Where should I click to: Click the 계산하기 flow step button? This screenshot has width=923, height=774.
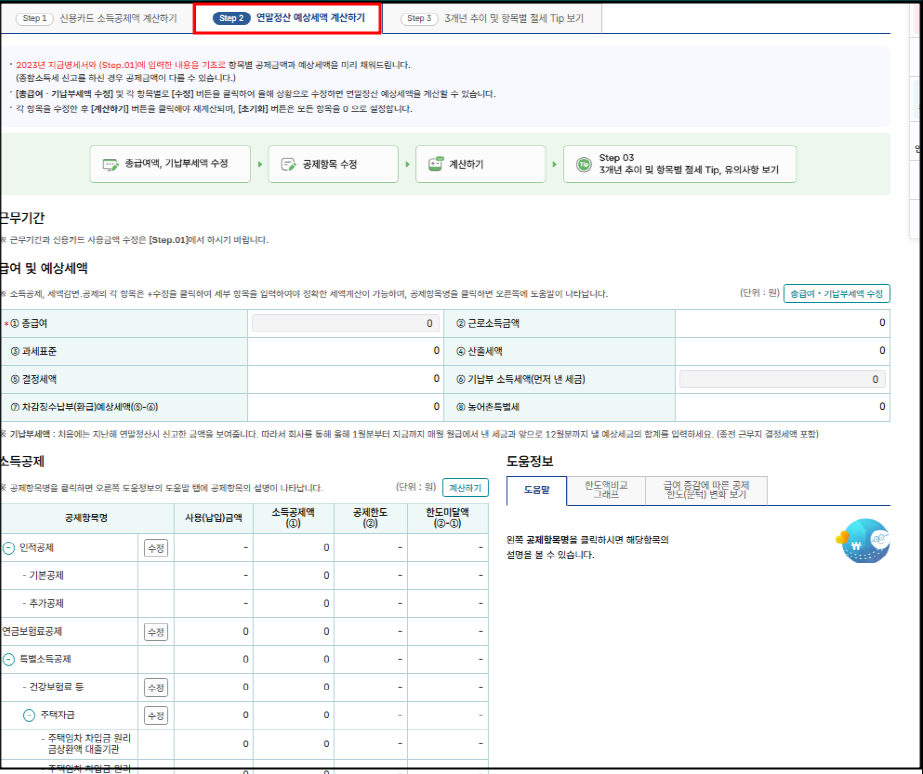pyautogui.click(x=480, y=164)
